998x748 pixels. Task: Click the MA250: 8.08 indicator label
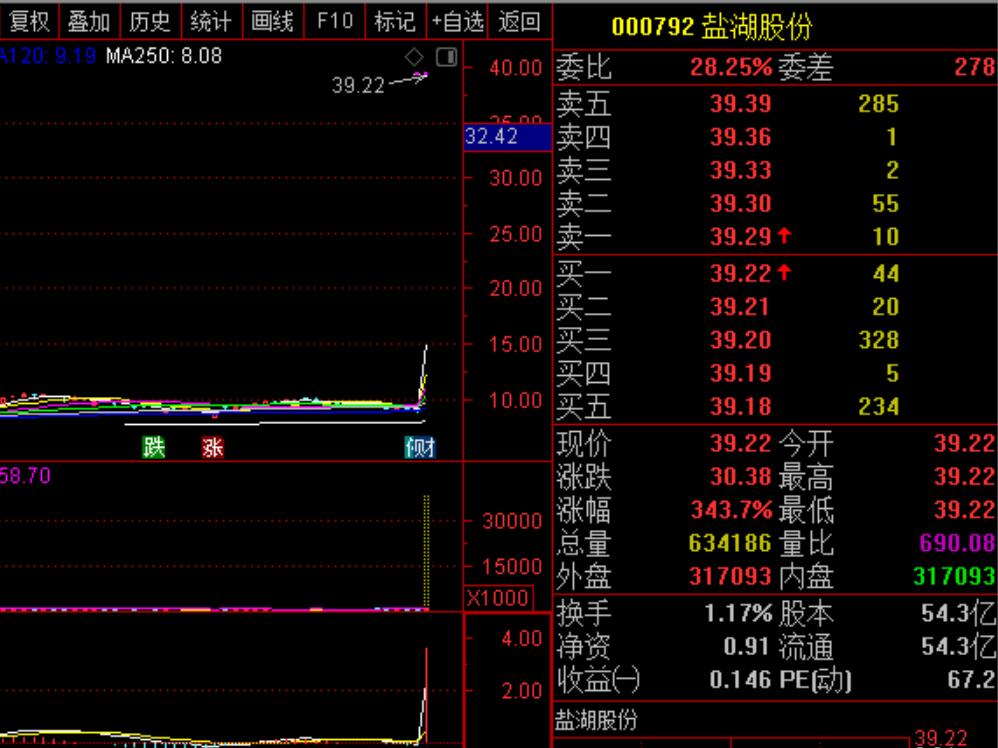164,56
